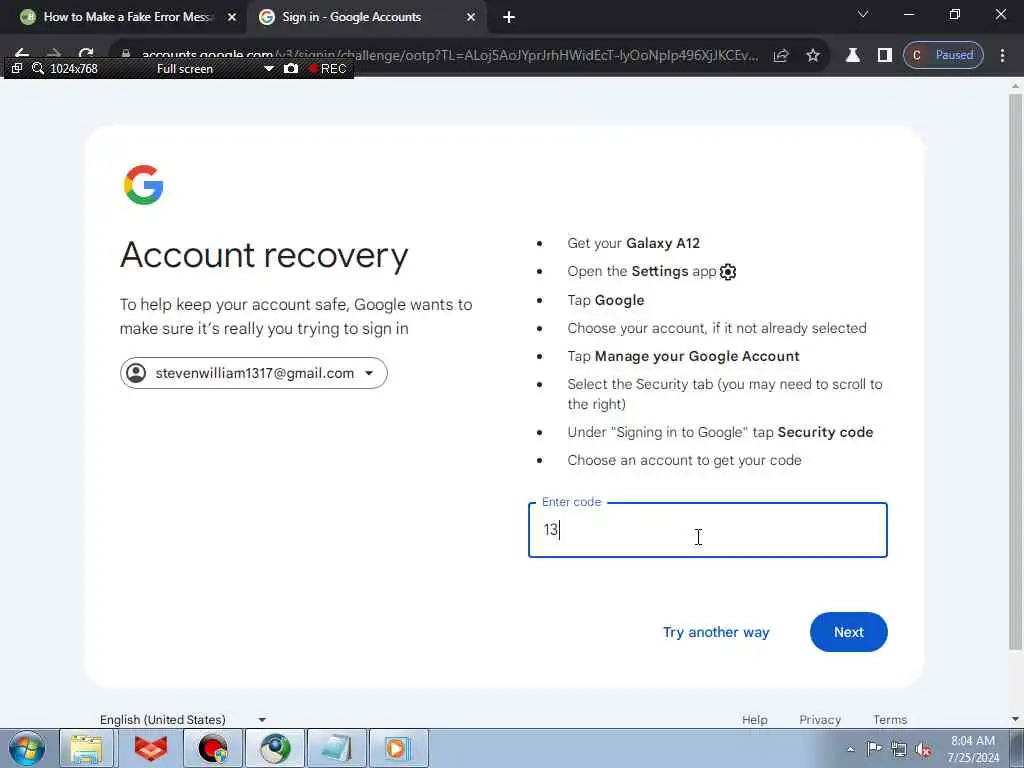Click the clock showing 8:04 AM

(x=973, y=749)
